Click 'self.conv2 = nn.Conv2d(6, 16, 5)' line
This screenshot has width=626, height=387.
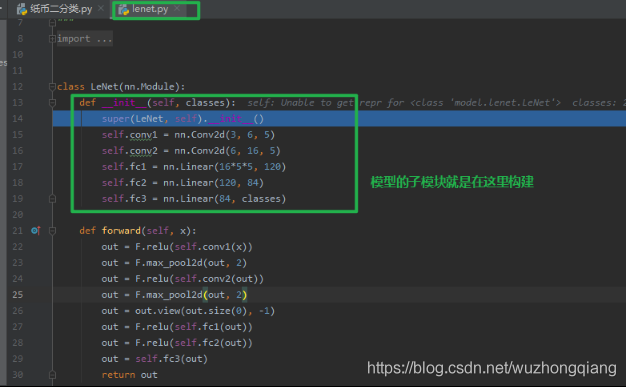coord(191,151)
